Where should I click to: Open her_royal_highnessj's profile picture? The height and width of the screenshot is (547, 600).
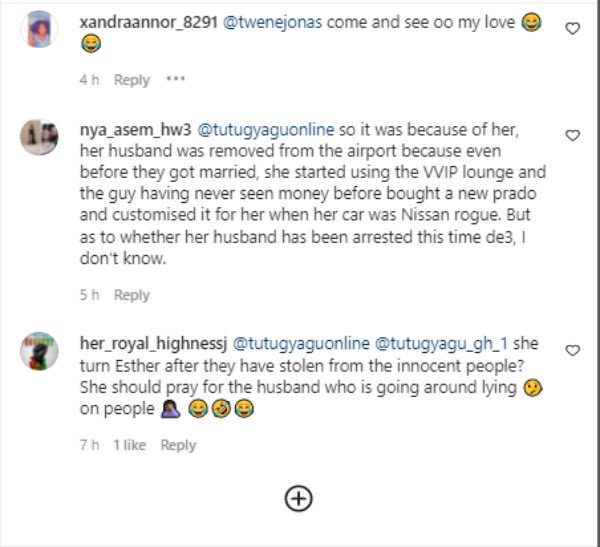coord(39,351)
